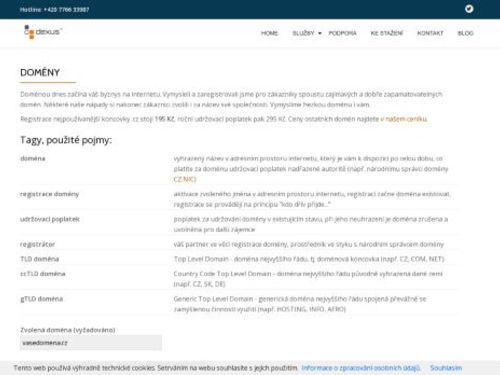Click the 'ccTLD doména' term

click(43, 274)
